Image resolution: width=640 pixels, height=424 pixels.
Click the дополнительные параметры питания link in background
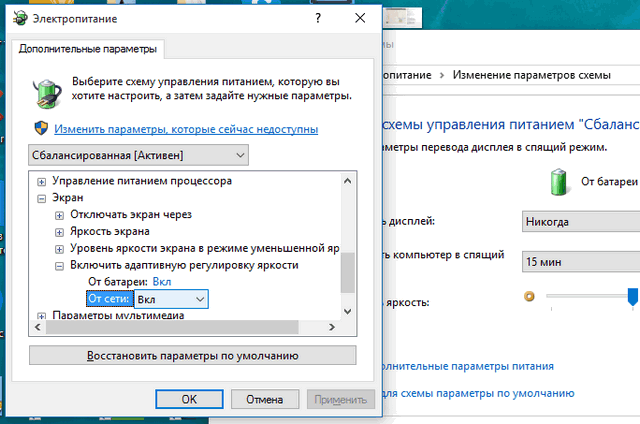pyautogui.click(x=468, y=366)
